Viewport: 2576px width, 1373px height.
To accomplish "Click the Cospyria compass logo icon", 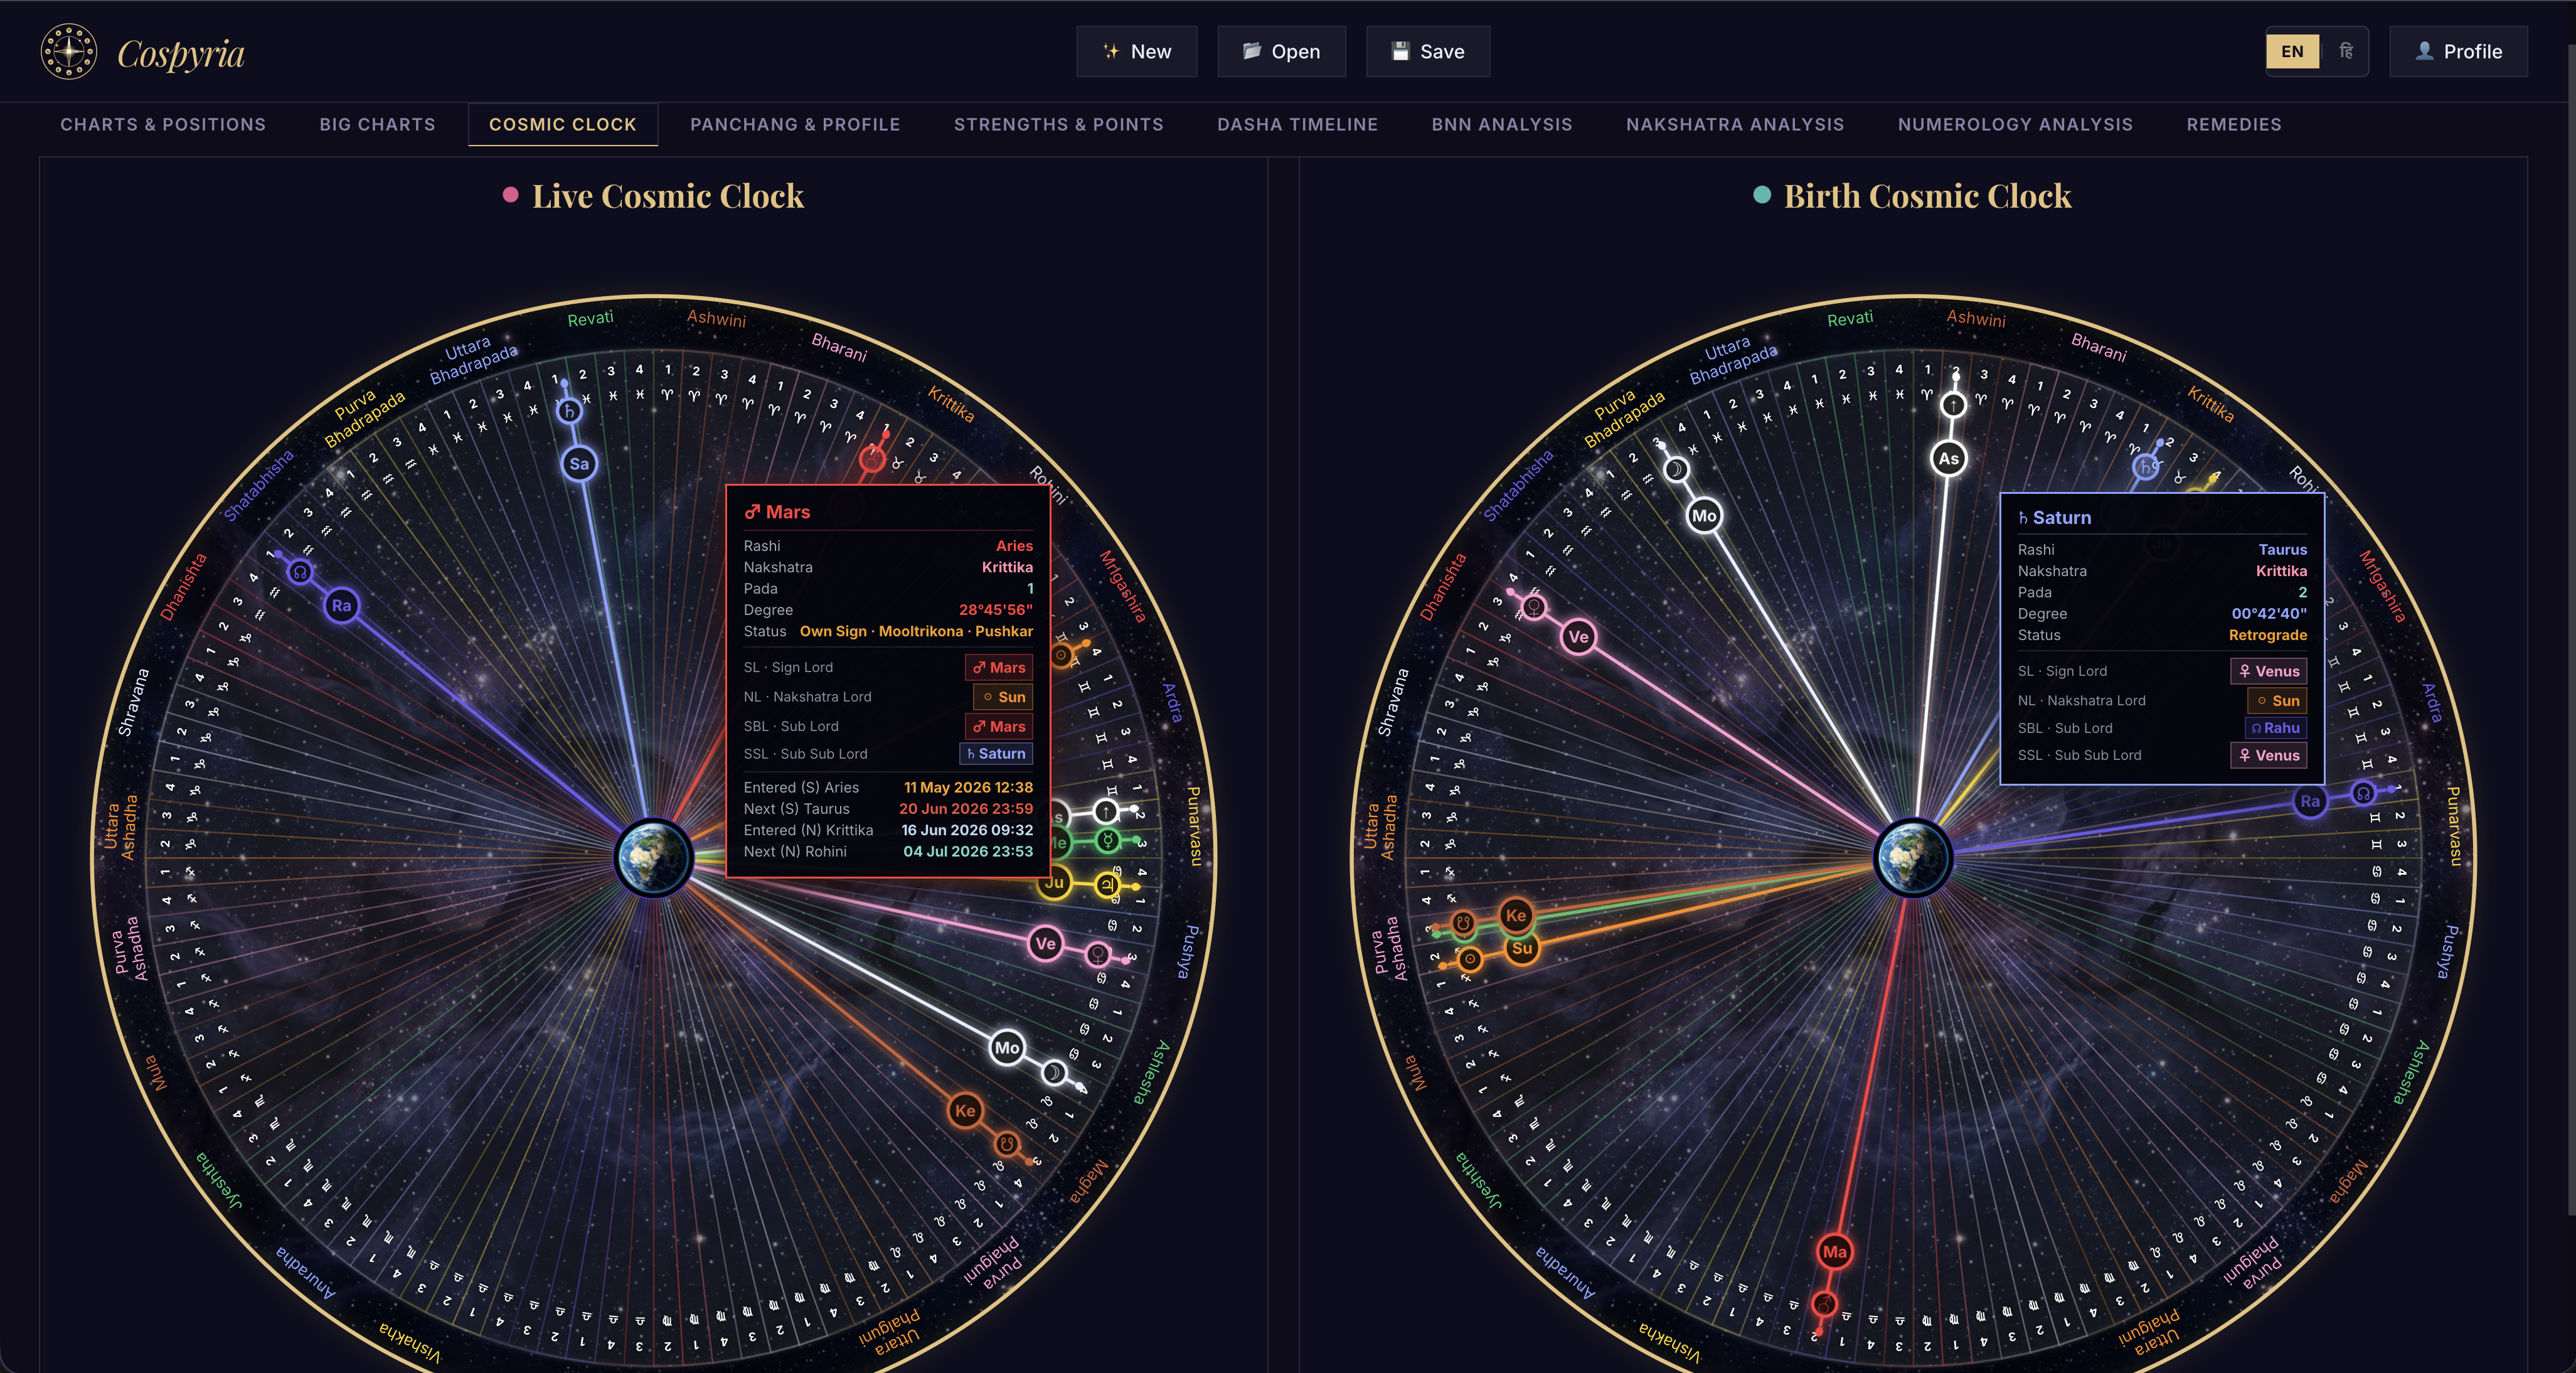I will (68, 51).
